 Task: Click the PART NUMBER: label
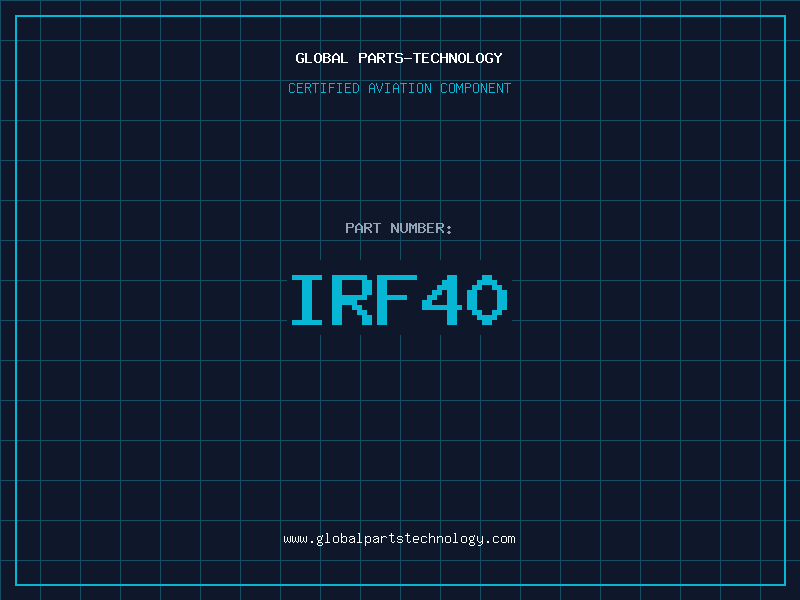(399, 228)
